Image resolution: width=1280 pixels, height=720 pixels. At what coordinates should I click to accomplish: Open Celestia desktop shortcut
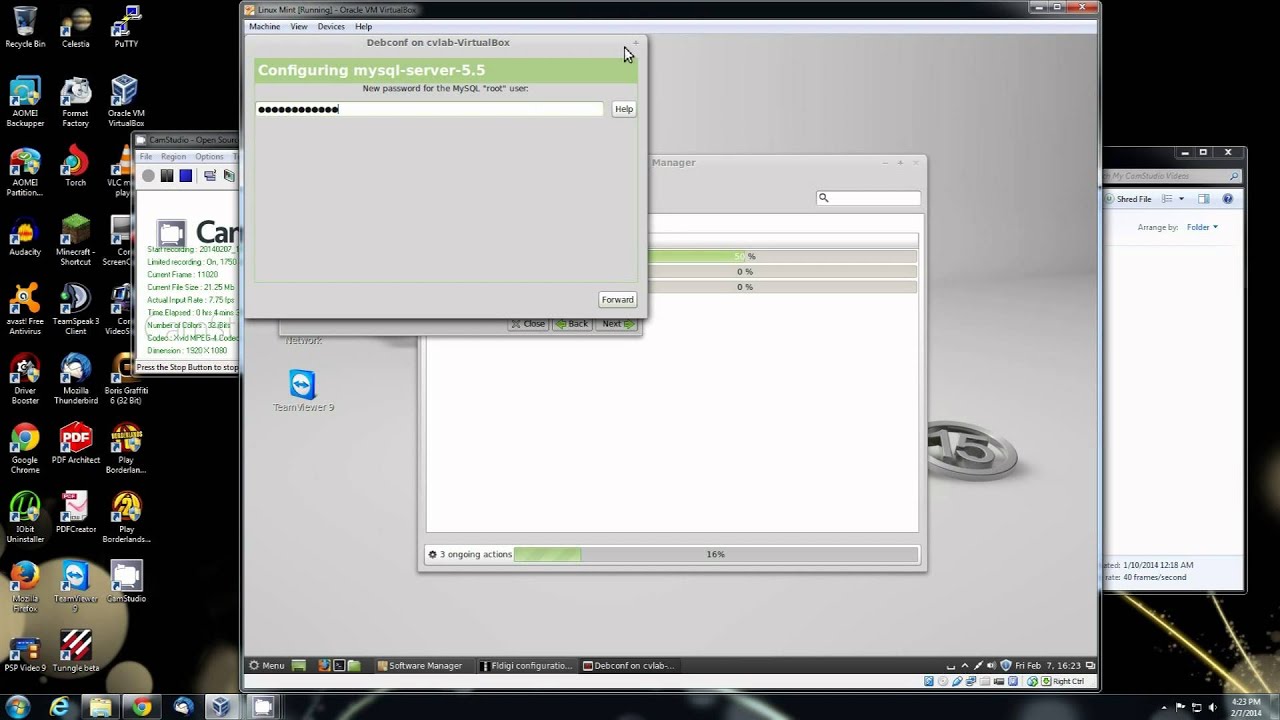coord(75,27)
